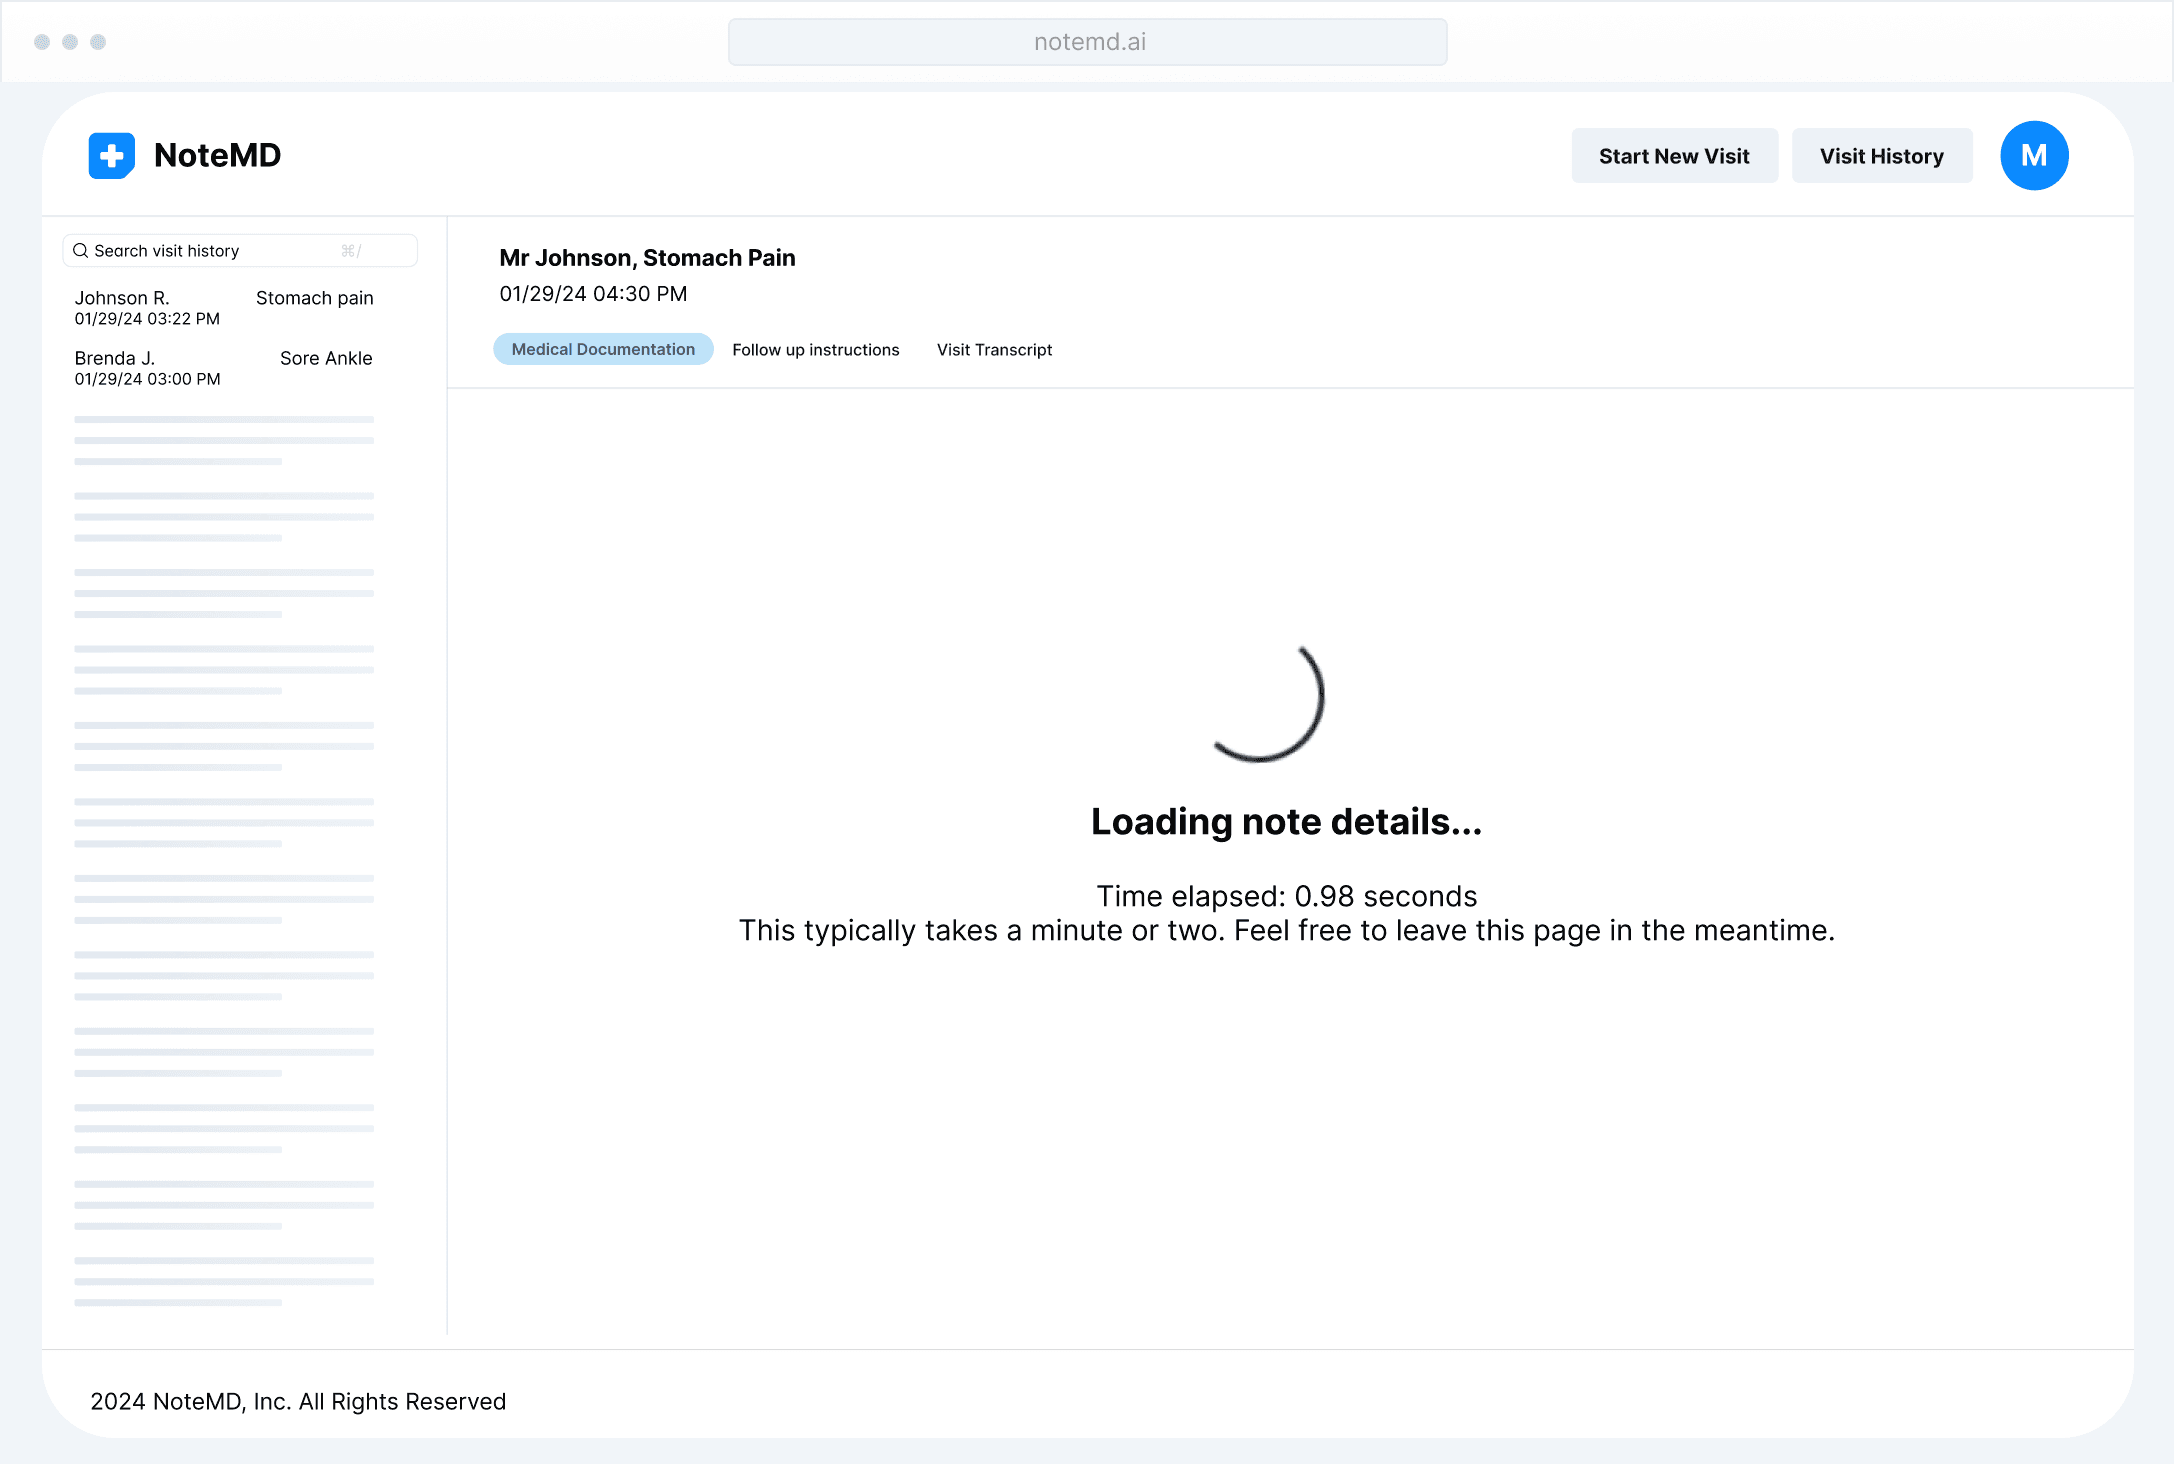Click first placeholder visit entry in sidebar
Screen dimensions: 2174x1464
[223, 440]
